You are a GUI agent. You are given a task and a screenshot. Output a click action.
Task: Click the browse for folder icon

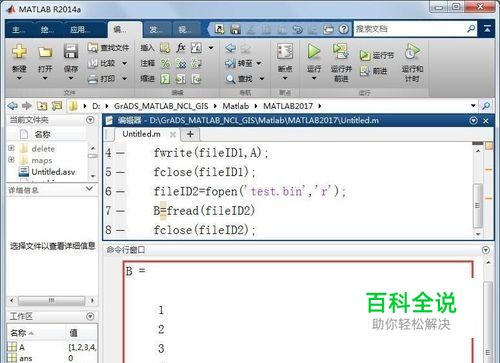[57, 106]
